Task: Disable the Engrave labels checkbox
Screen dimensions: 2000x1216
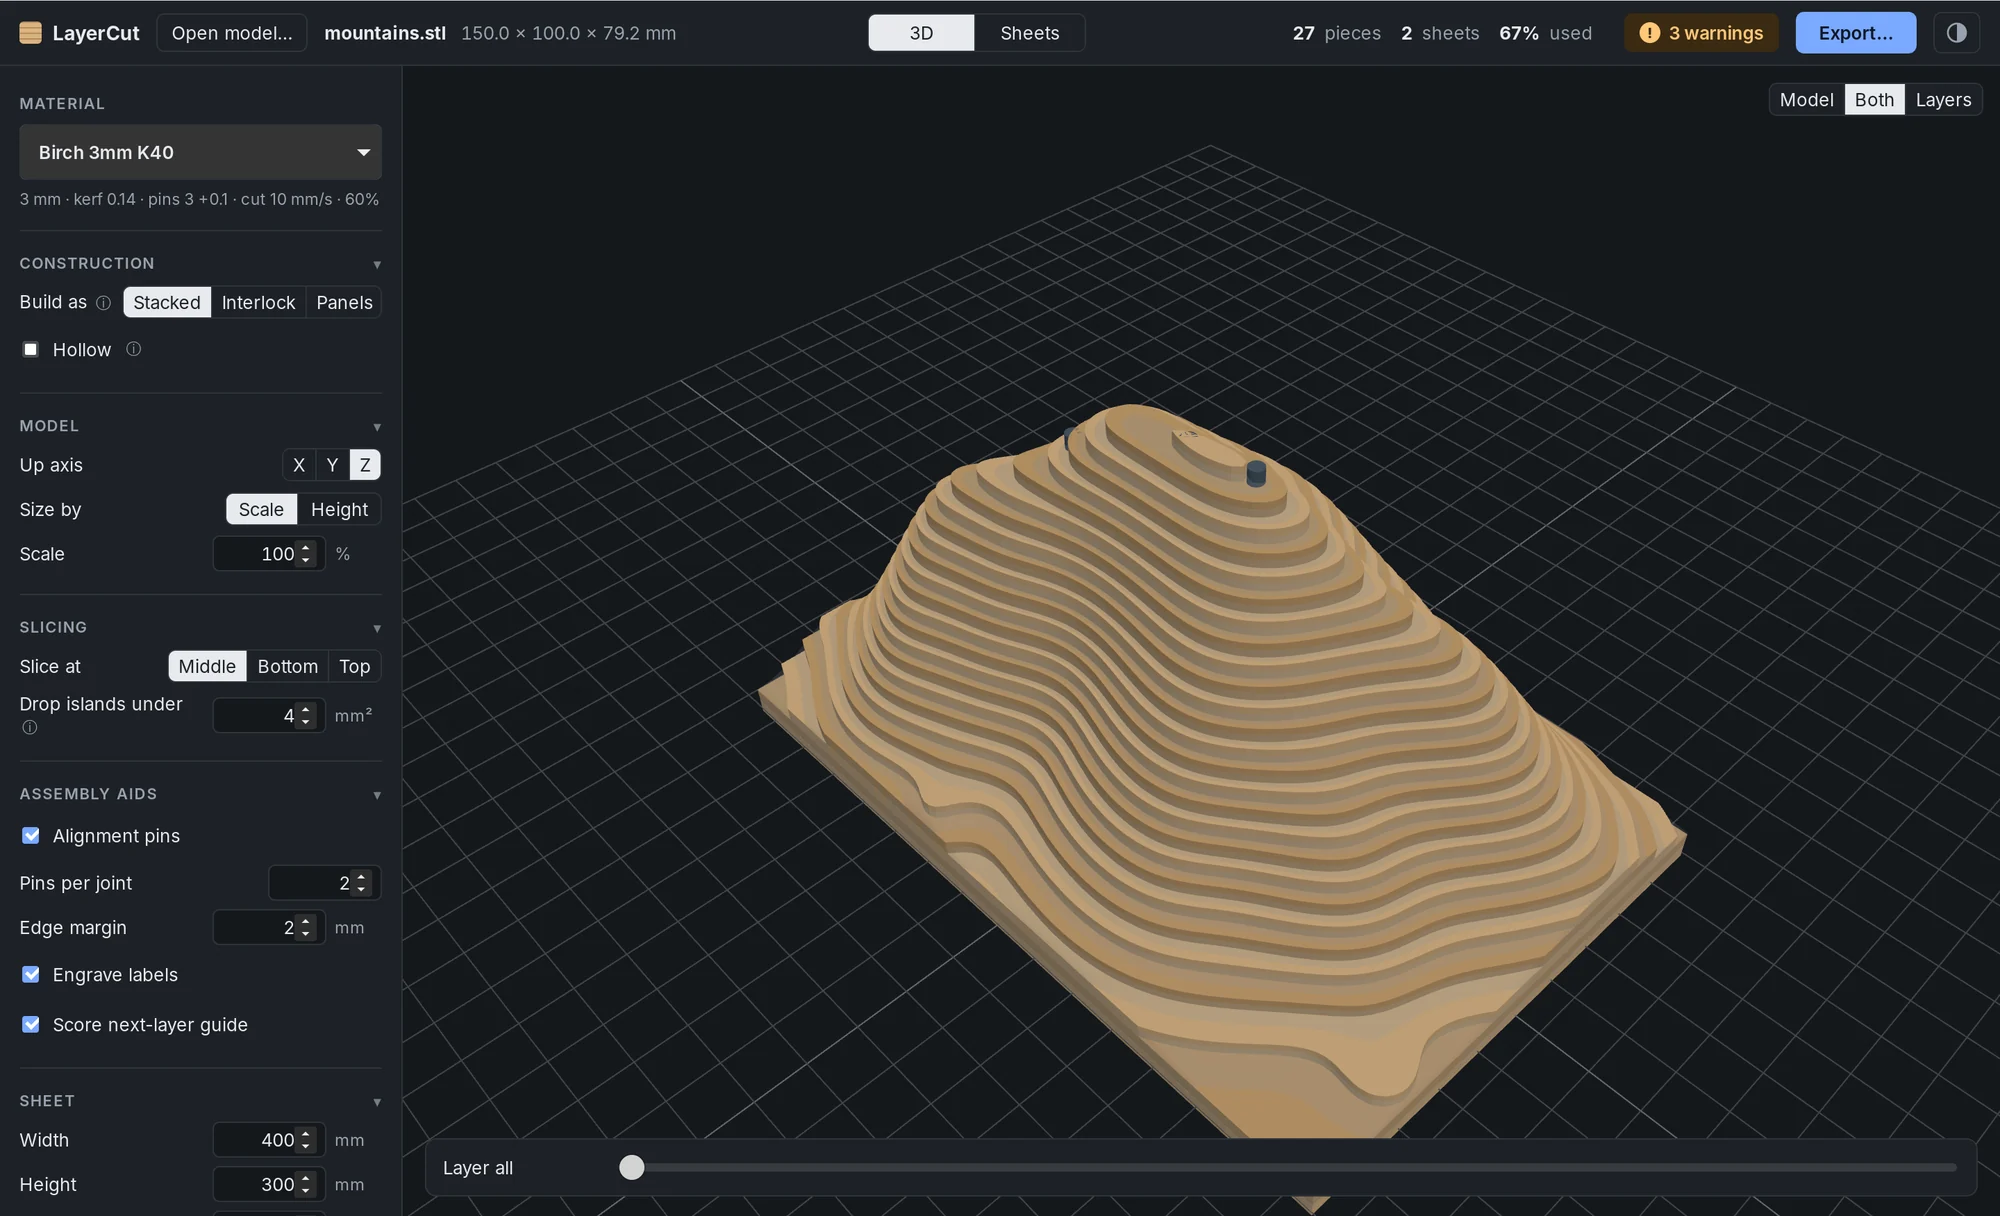Action: pos(31,974)
